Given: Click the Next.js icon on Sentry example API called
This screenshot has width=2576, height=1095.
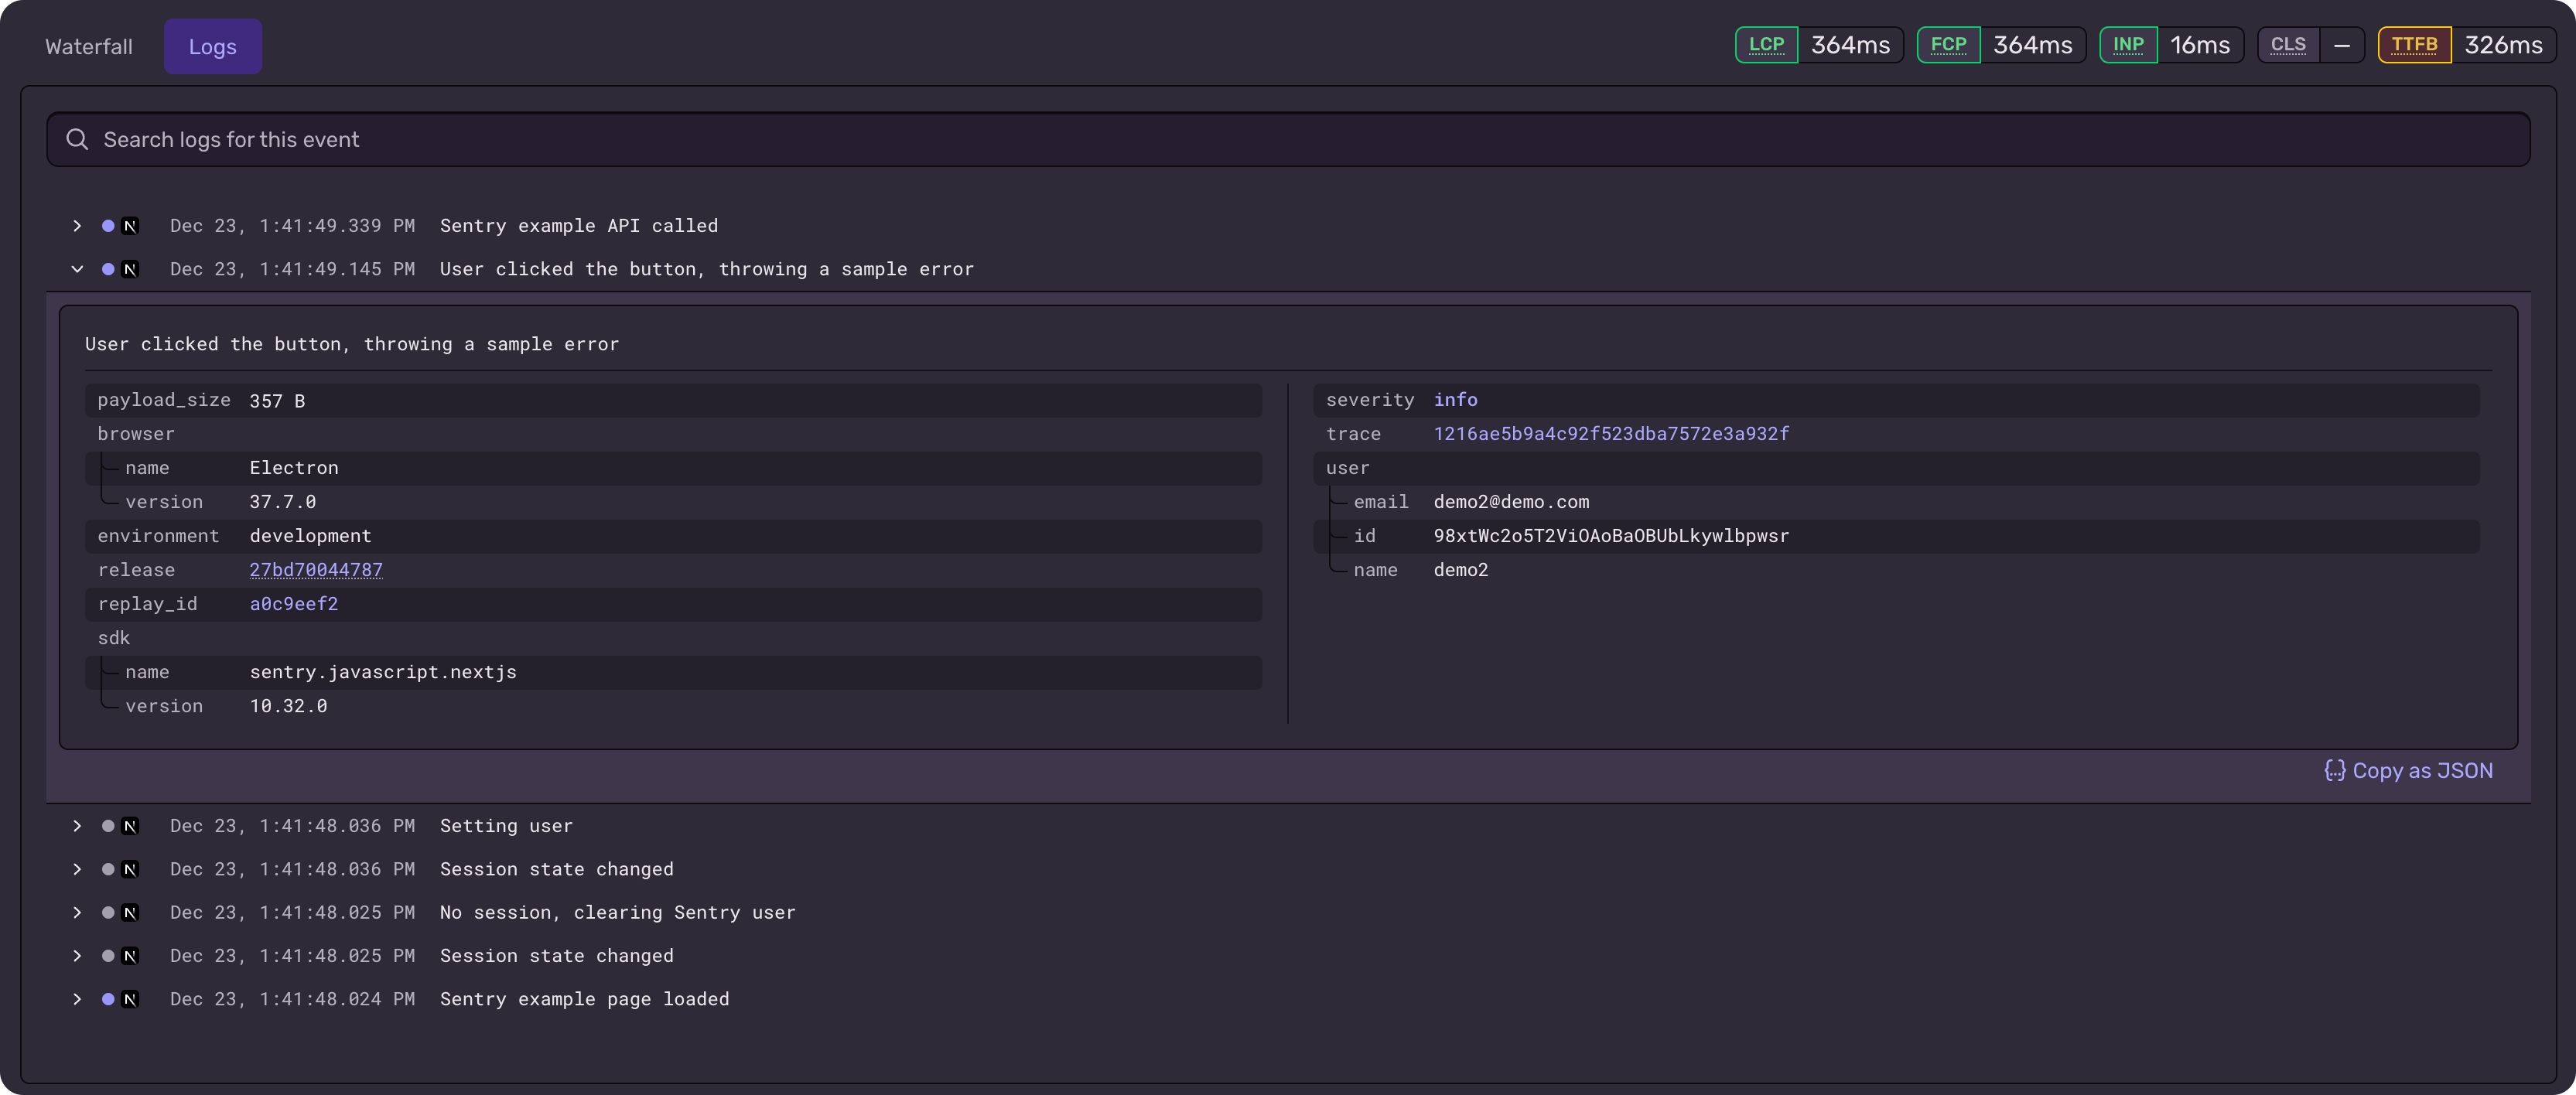Looking at the screenshot, I should tap(130, 226).
